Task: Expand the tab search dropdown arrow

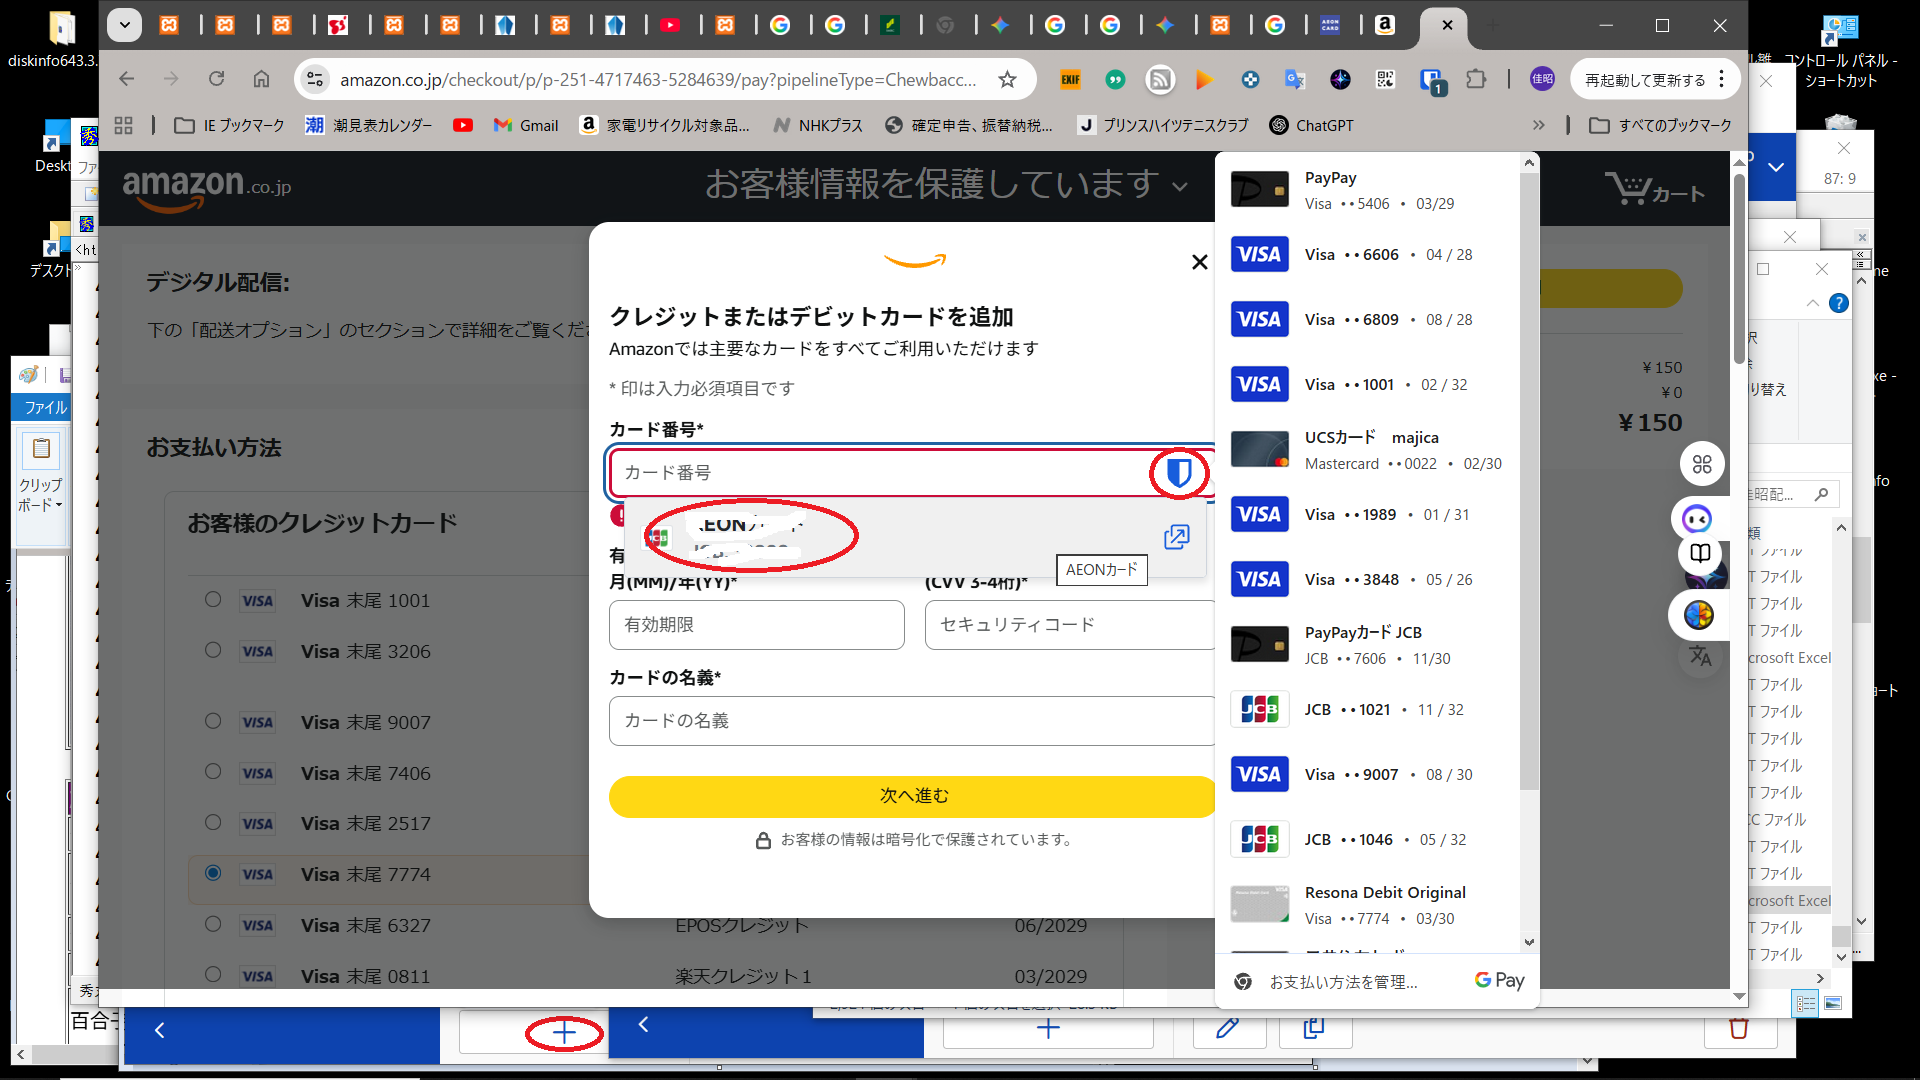Action: pos(124,25)
